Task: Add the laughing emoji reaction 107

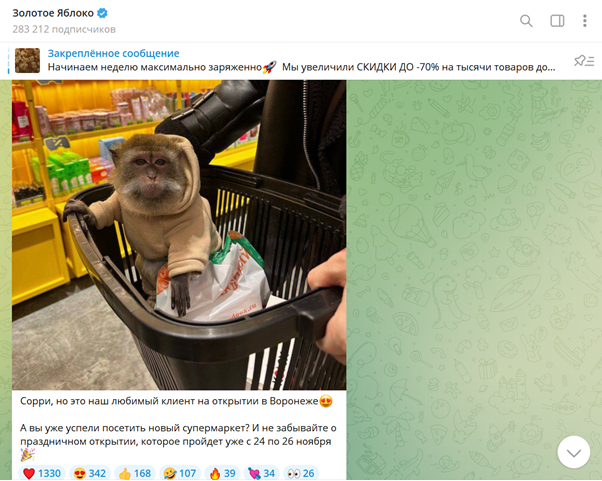Action: [x=180, y=473]
